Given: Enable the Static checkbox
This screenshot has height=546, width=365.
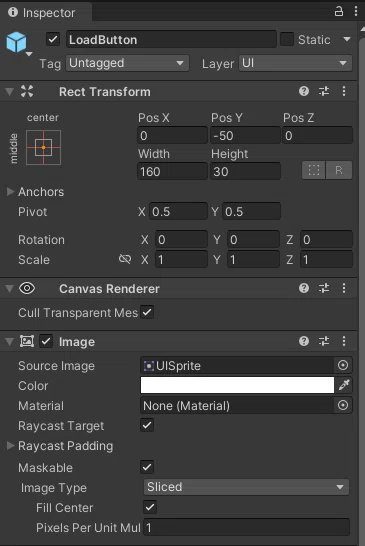Looking at the screenshot, I should click(x=287, y=39).
